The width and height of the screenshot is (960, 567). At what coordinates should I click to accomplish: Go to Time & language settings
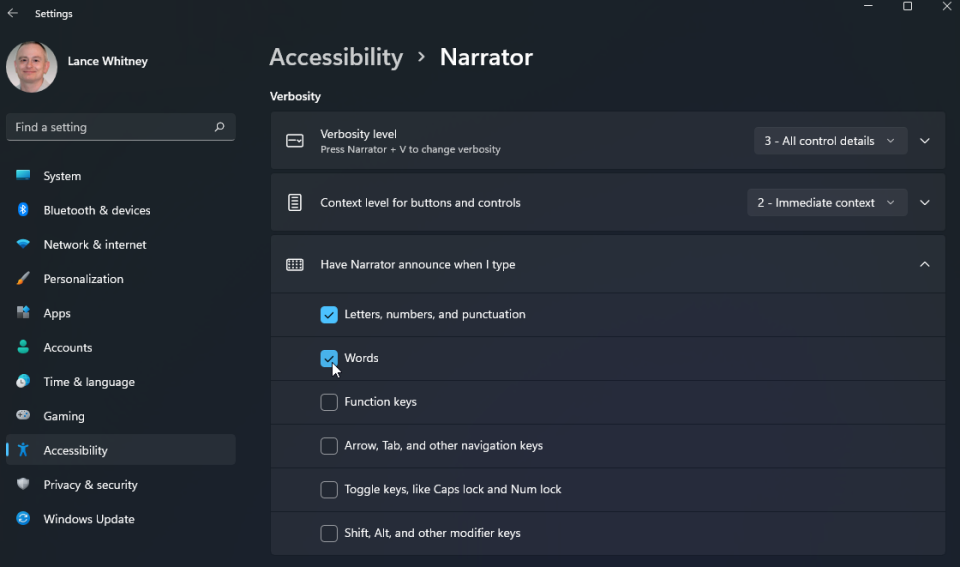tap(89, 382)
